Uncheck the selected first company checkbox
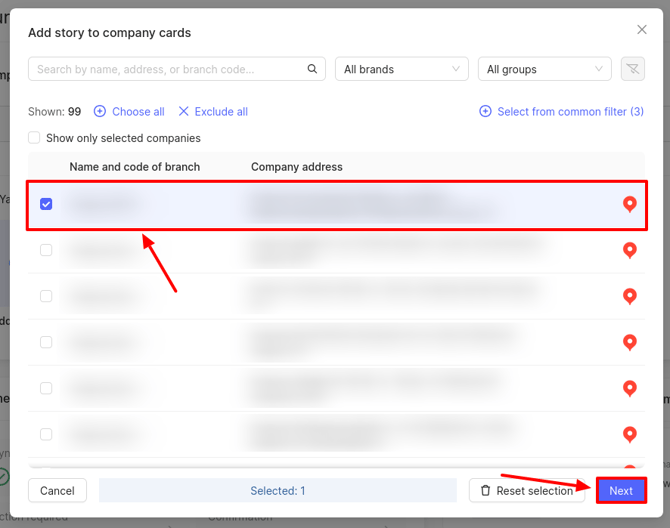The width and height of the screenshot is (670, 528). point(46,204)
